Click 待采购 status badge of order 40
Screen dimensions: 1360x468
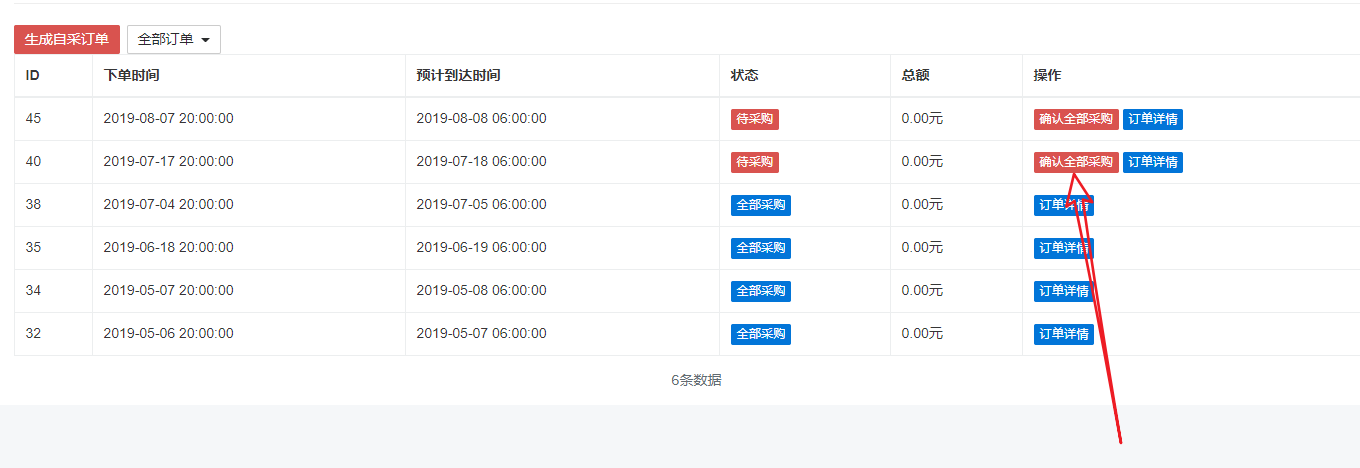coord(755,162)
